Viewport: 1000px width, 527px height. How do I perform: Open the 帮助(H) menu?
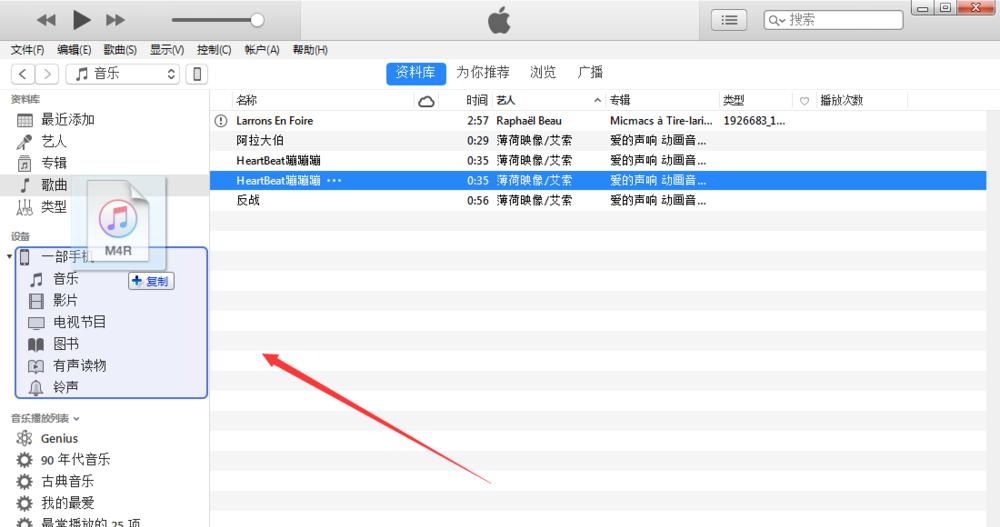310,50
